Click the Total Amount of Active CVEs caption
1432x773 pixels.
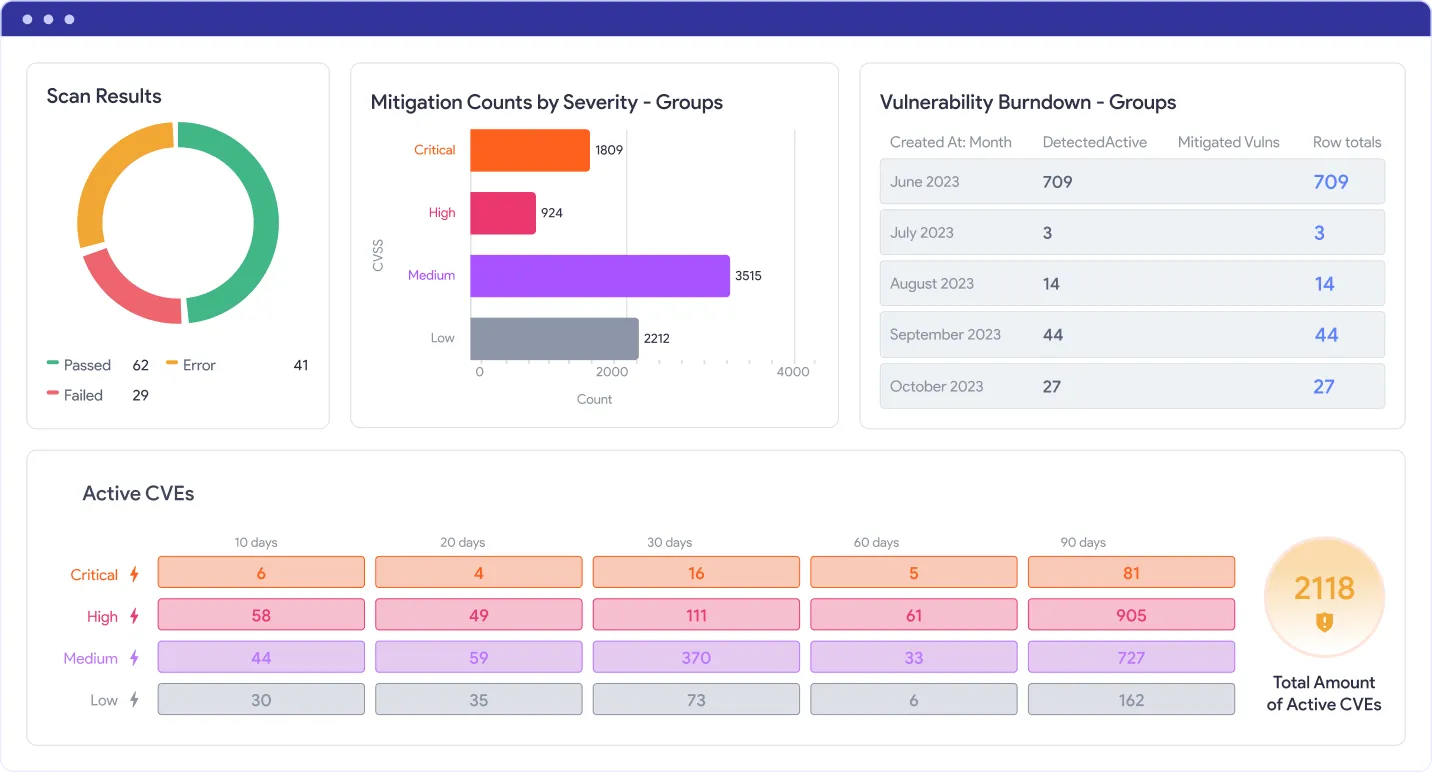pyautogui.click(x=1324, y=693)
